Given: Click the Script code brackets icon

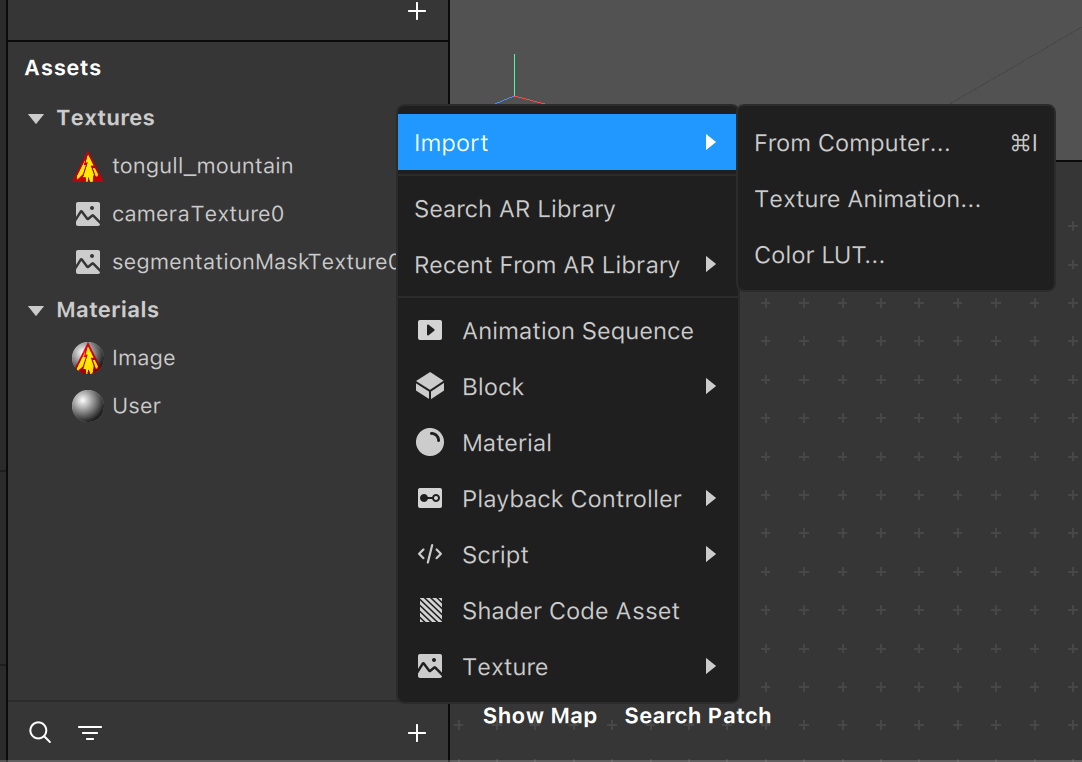Looking at the screenshot, I should [430, 555].
